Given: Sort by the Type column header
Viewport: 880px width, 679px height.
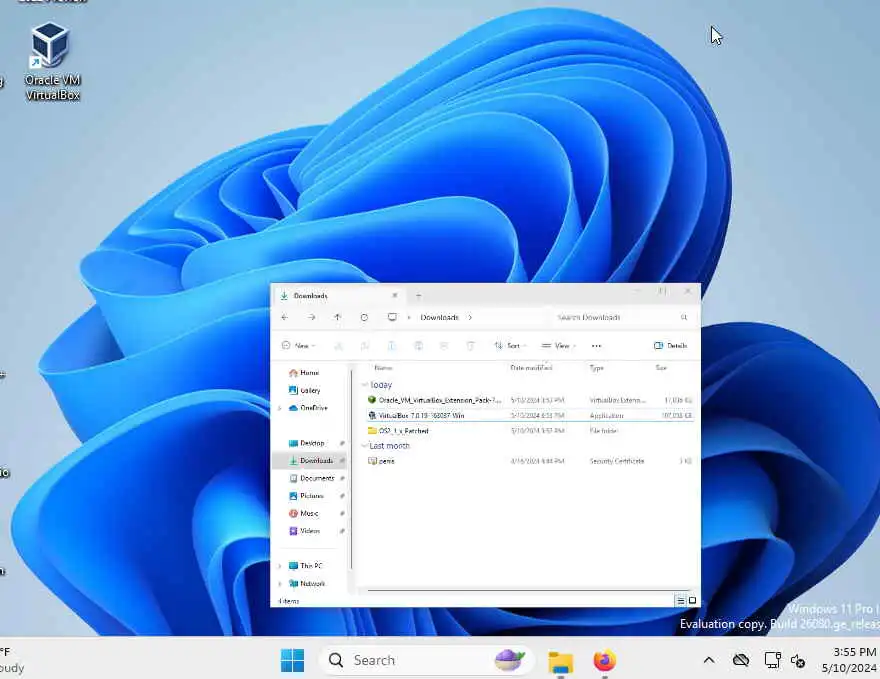Looking at the screenshot, I should click(596, 368).
